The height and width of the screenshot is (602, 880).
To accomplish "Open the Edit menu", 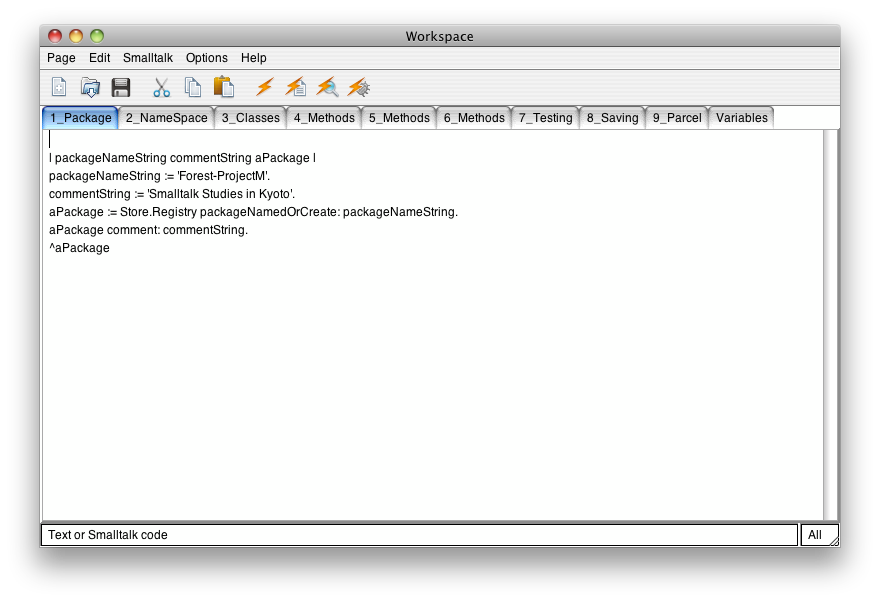I will [x=99, y=58].
